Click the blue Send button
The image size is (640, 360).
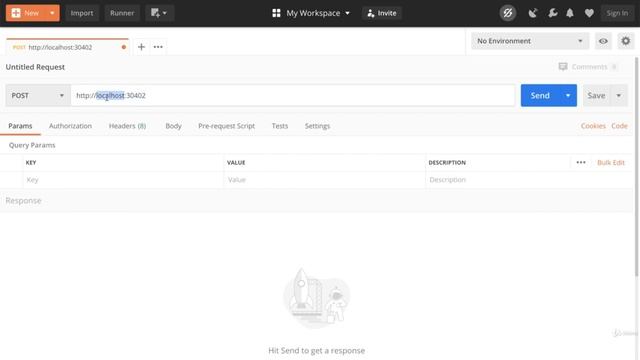(540, 96)
